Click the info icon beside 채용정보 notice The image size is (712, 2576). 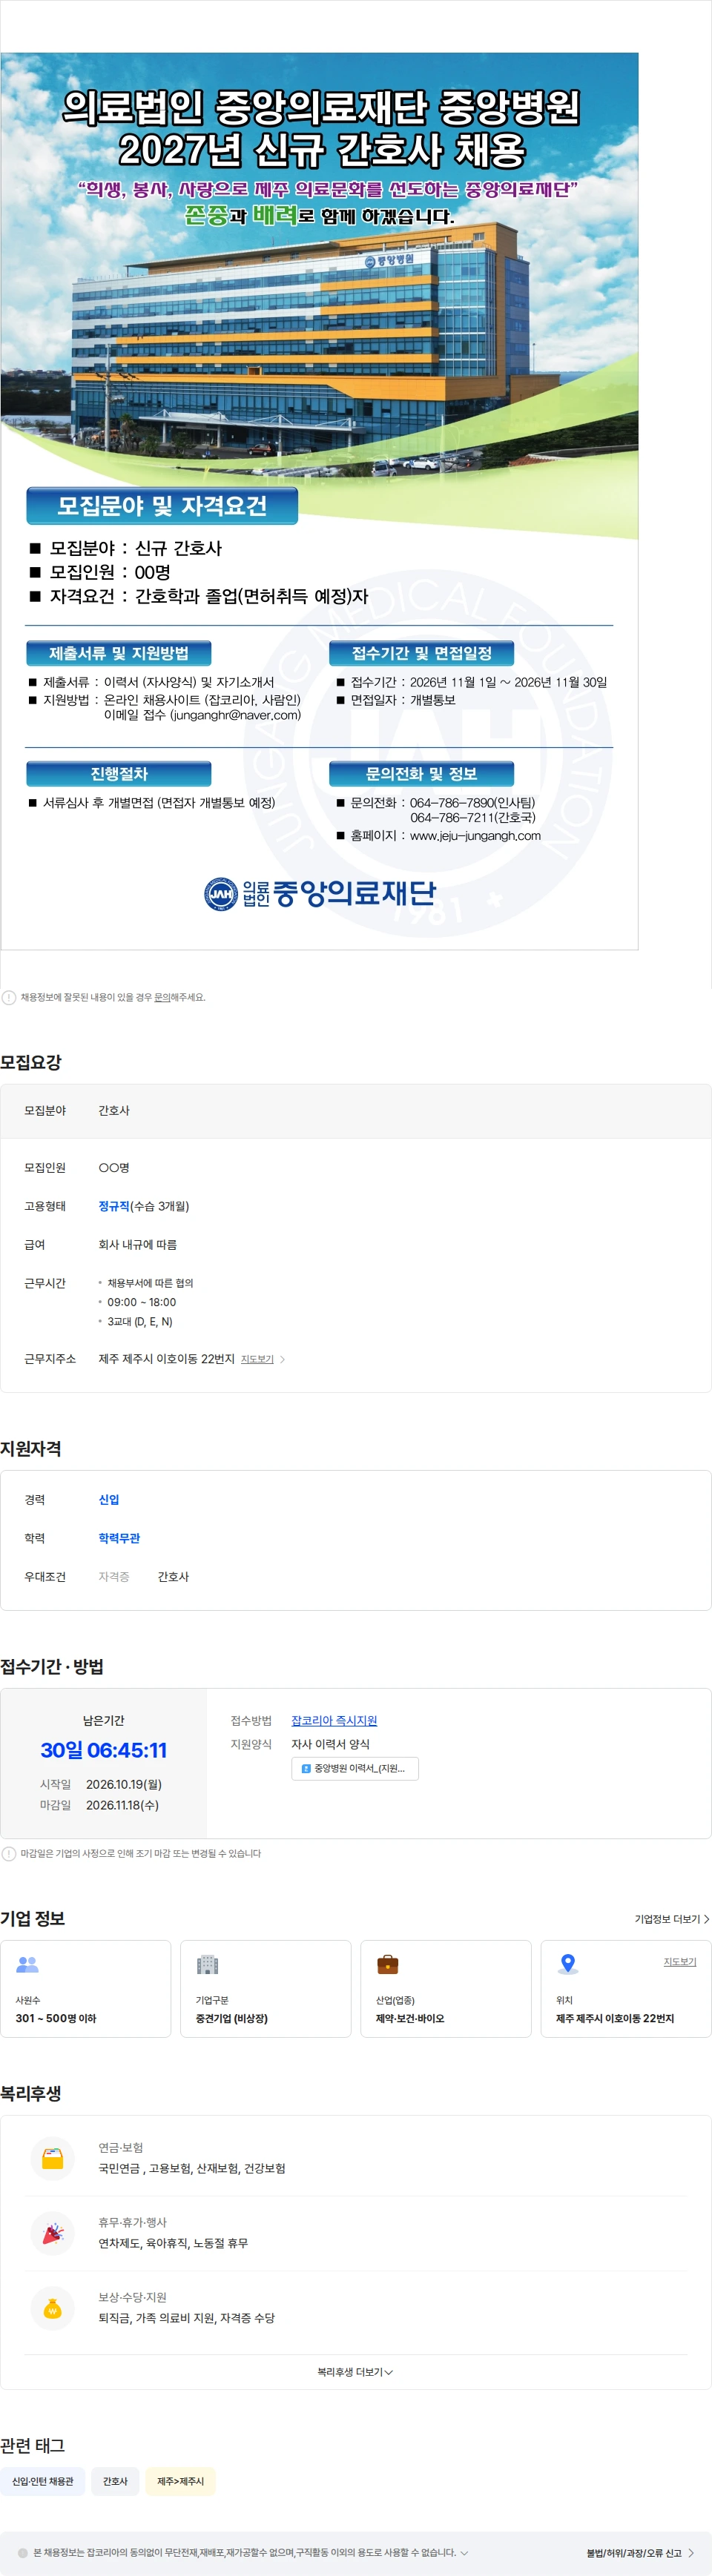(9, 997)
